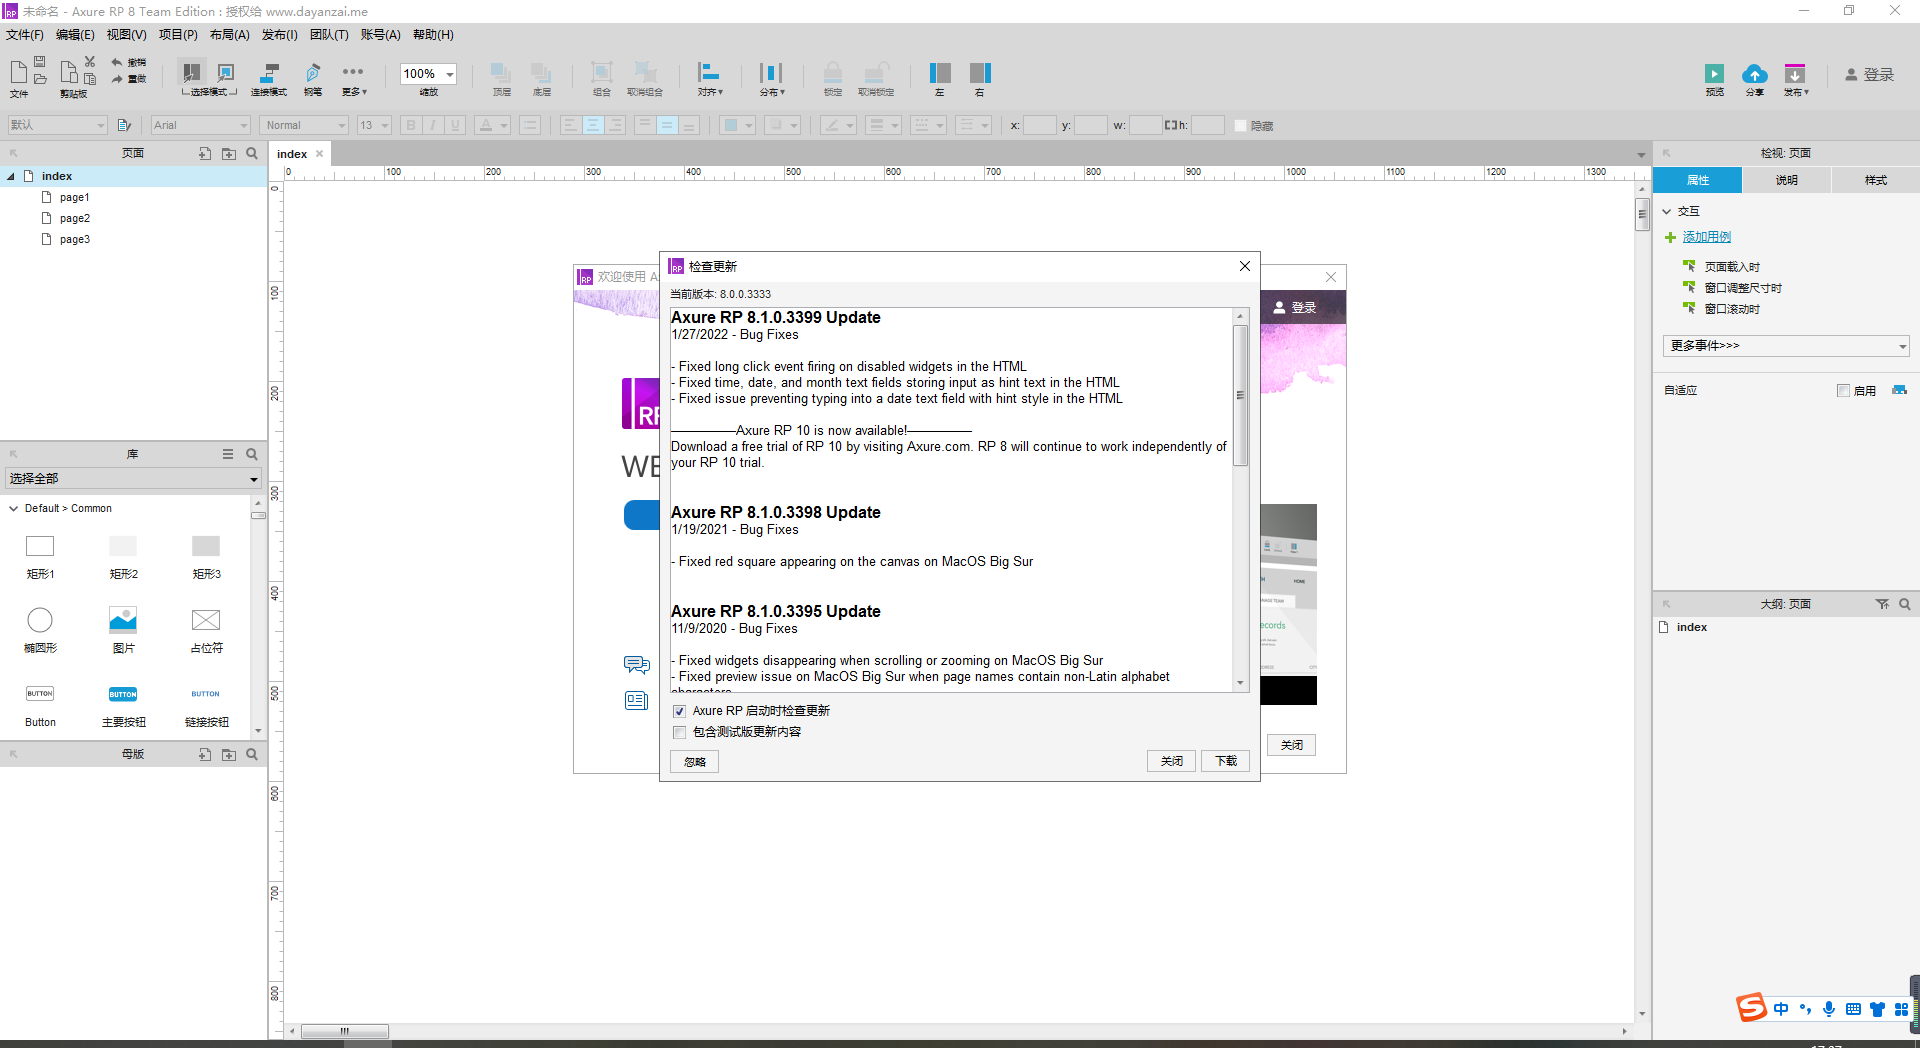Switch to the 样式 panel tab
Viewport: 1920px width, 1048px height.
click(1875, 180)
